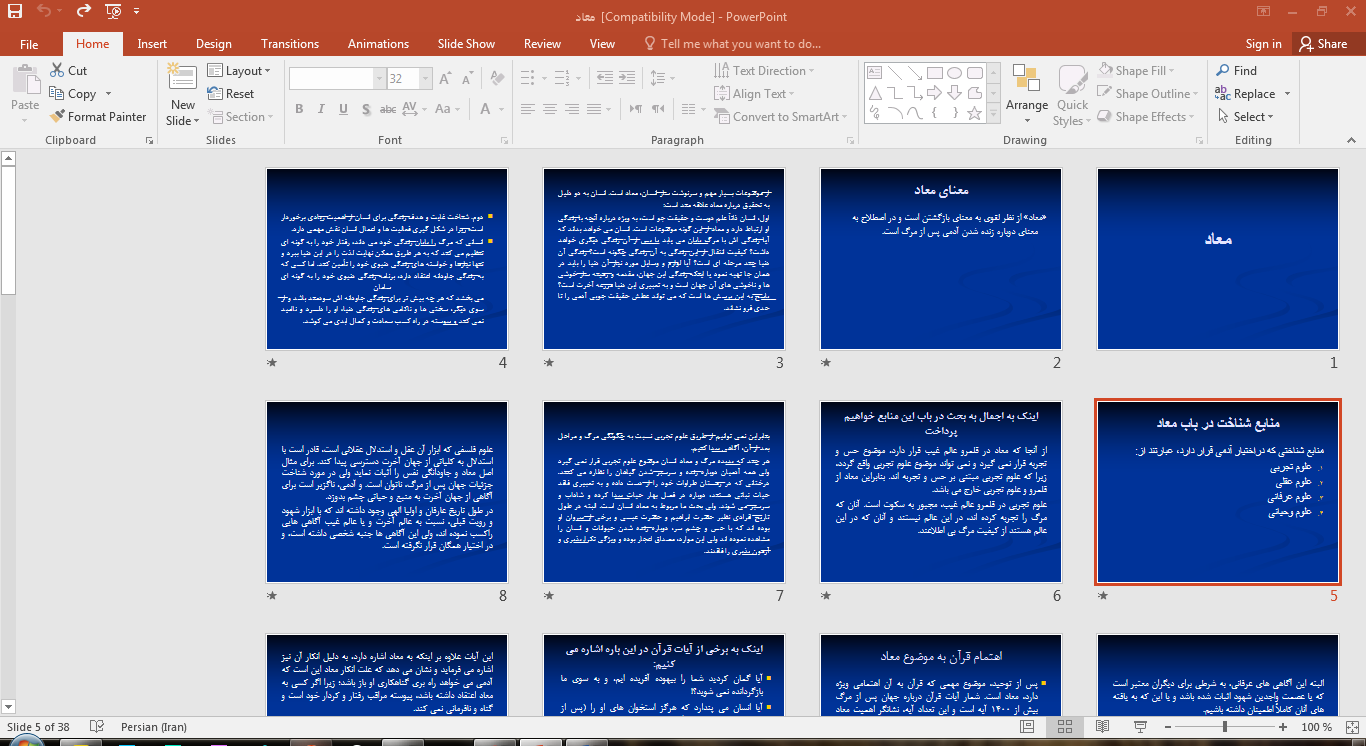The image size is (1366, 746).
Task: Open the Font Size dropdown
Action: point(424,77)
